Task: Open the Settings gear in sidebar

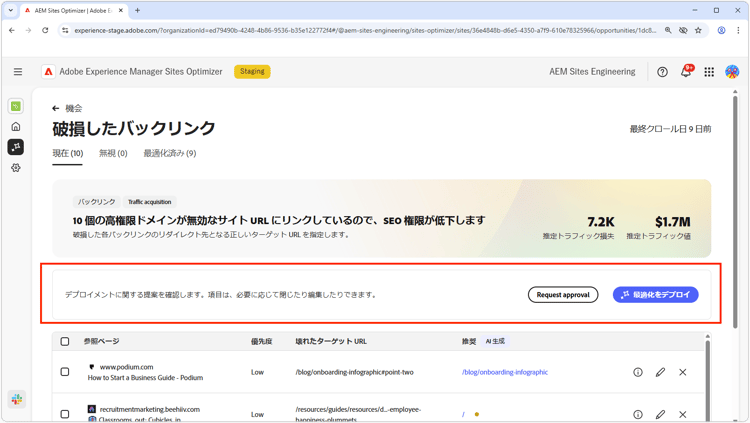Action: click(x=16, y=167)
